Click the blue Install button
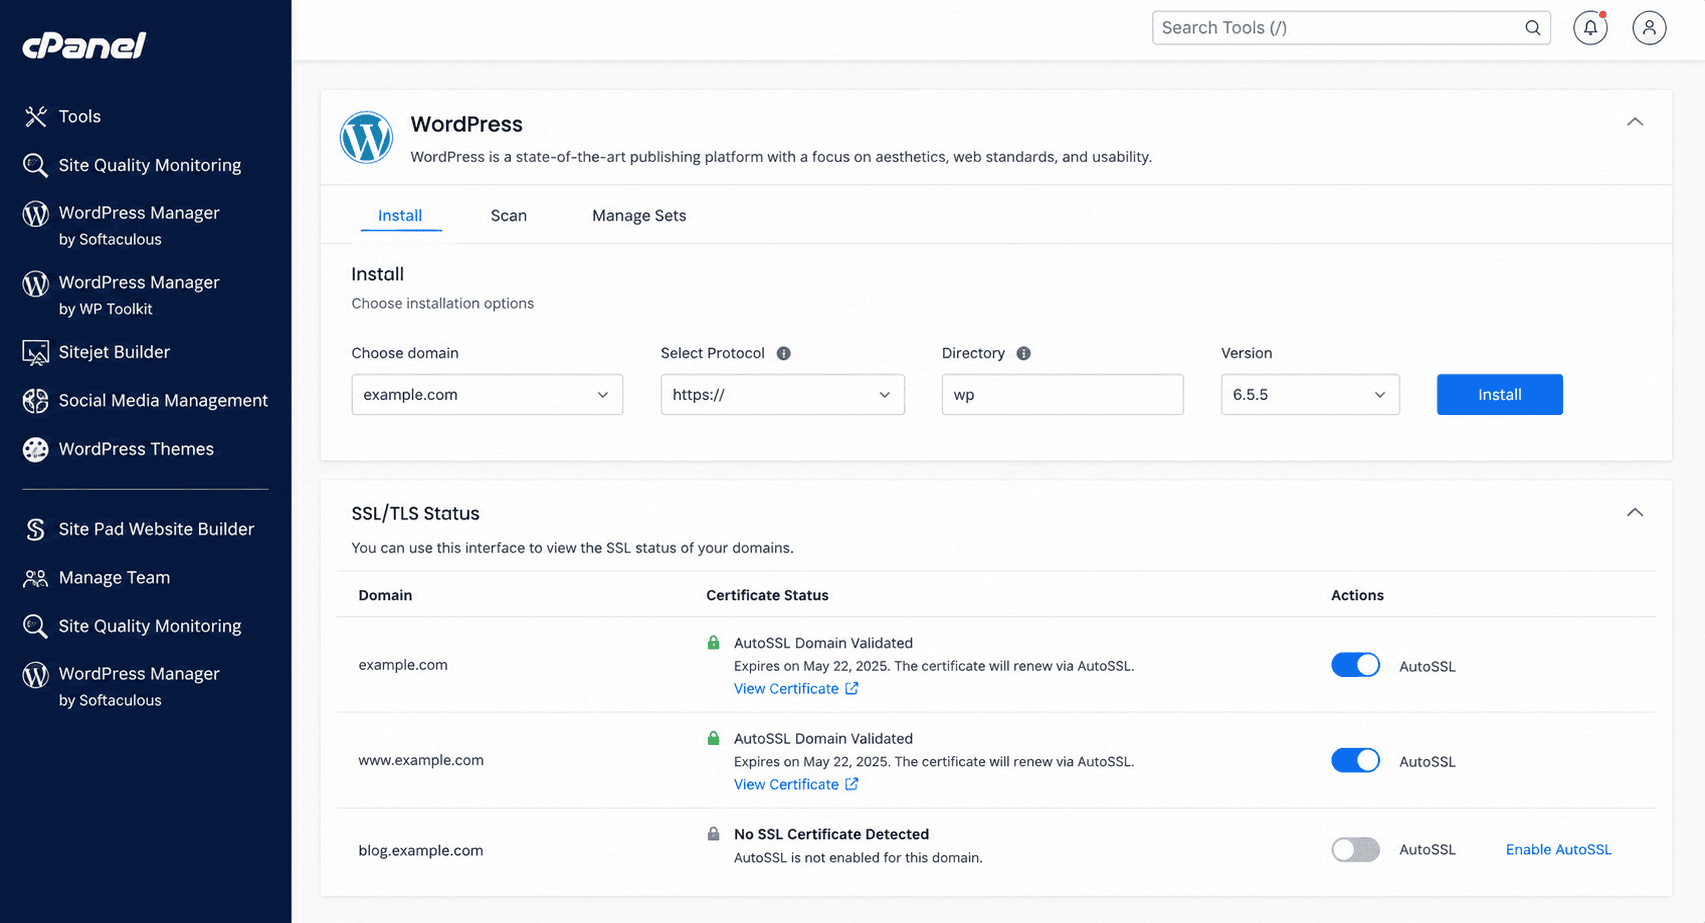This screenshot has width=1705, height=923. point(1499,395)
